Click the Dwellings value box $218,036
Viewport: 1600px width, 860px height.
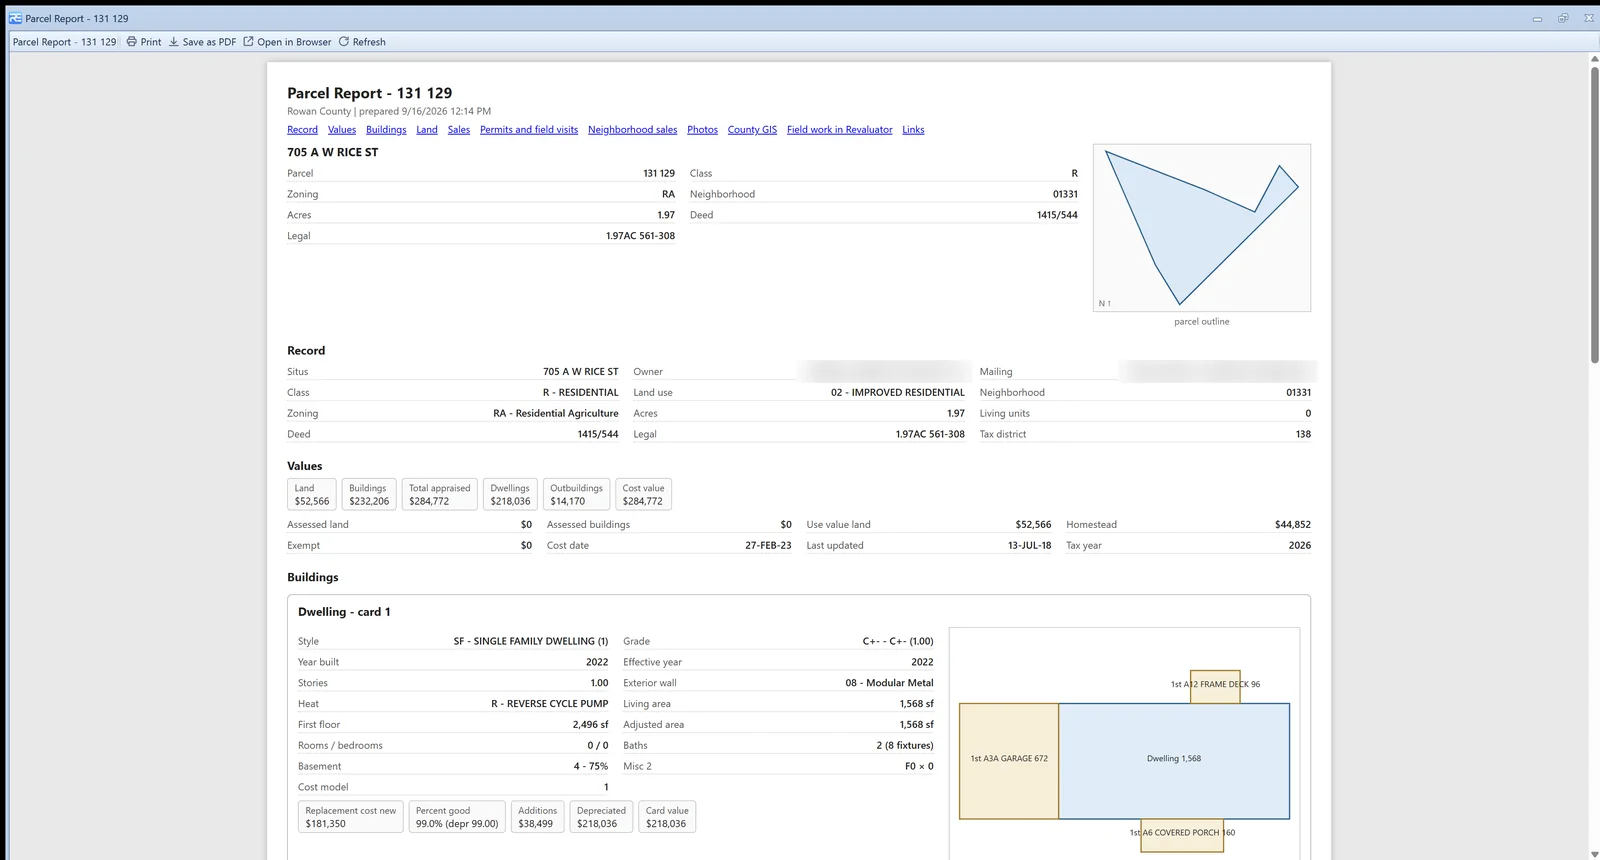click(510, 495)
